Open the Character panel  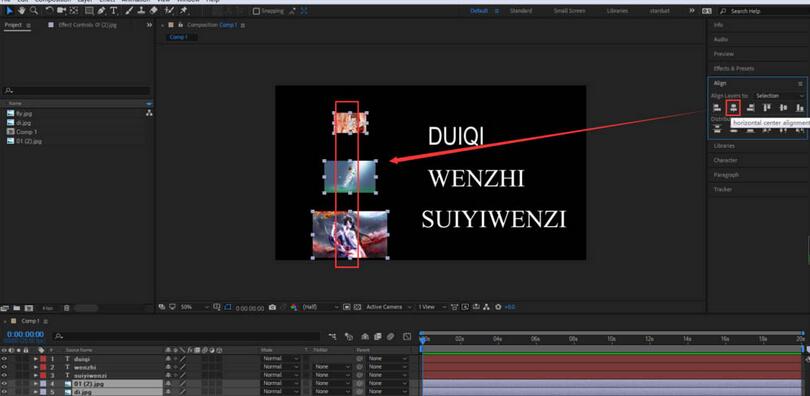point(725,160)
